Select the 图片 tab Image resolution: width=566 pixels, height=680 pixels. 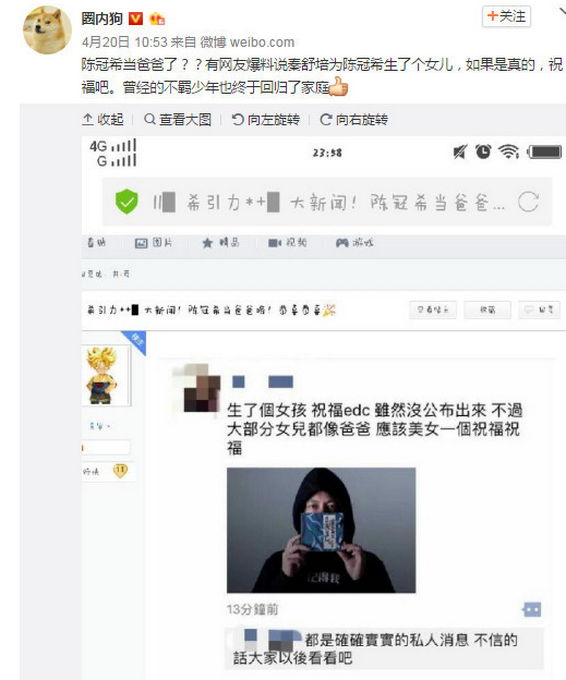click(x=154, y=242)
